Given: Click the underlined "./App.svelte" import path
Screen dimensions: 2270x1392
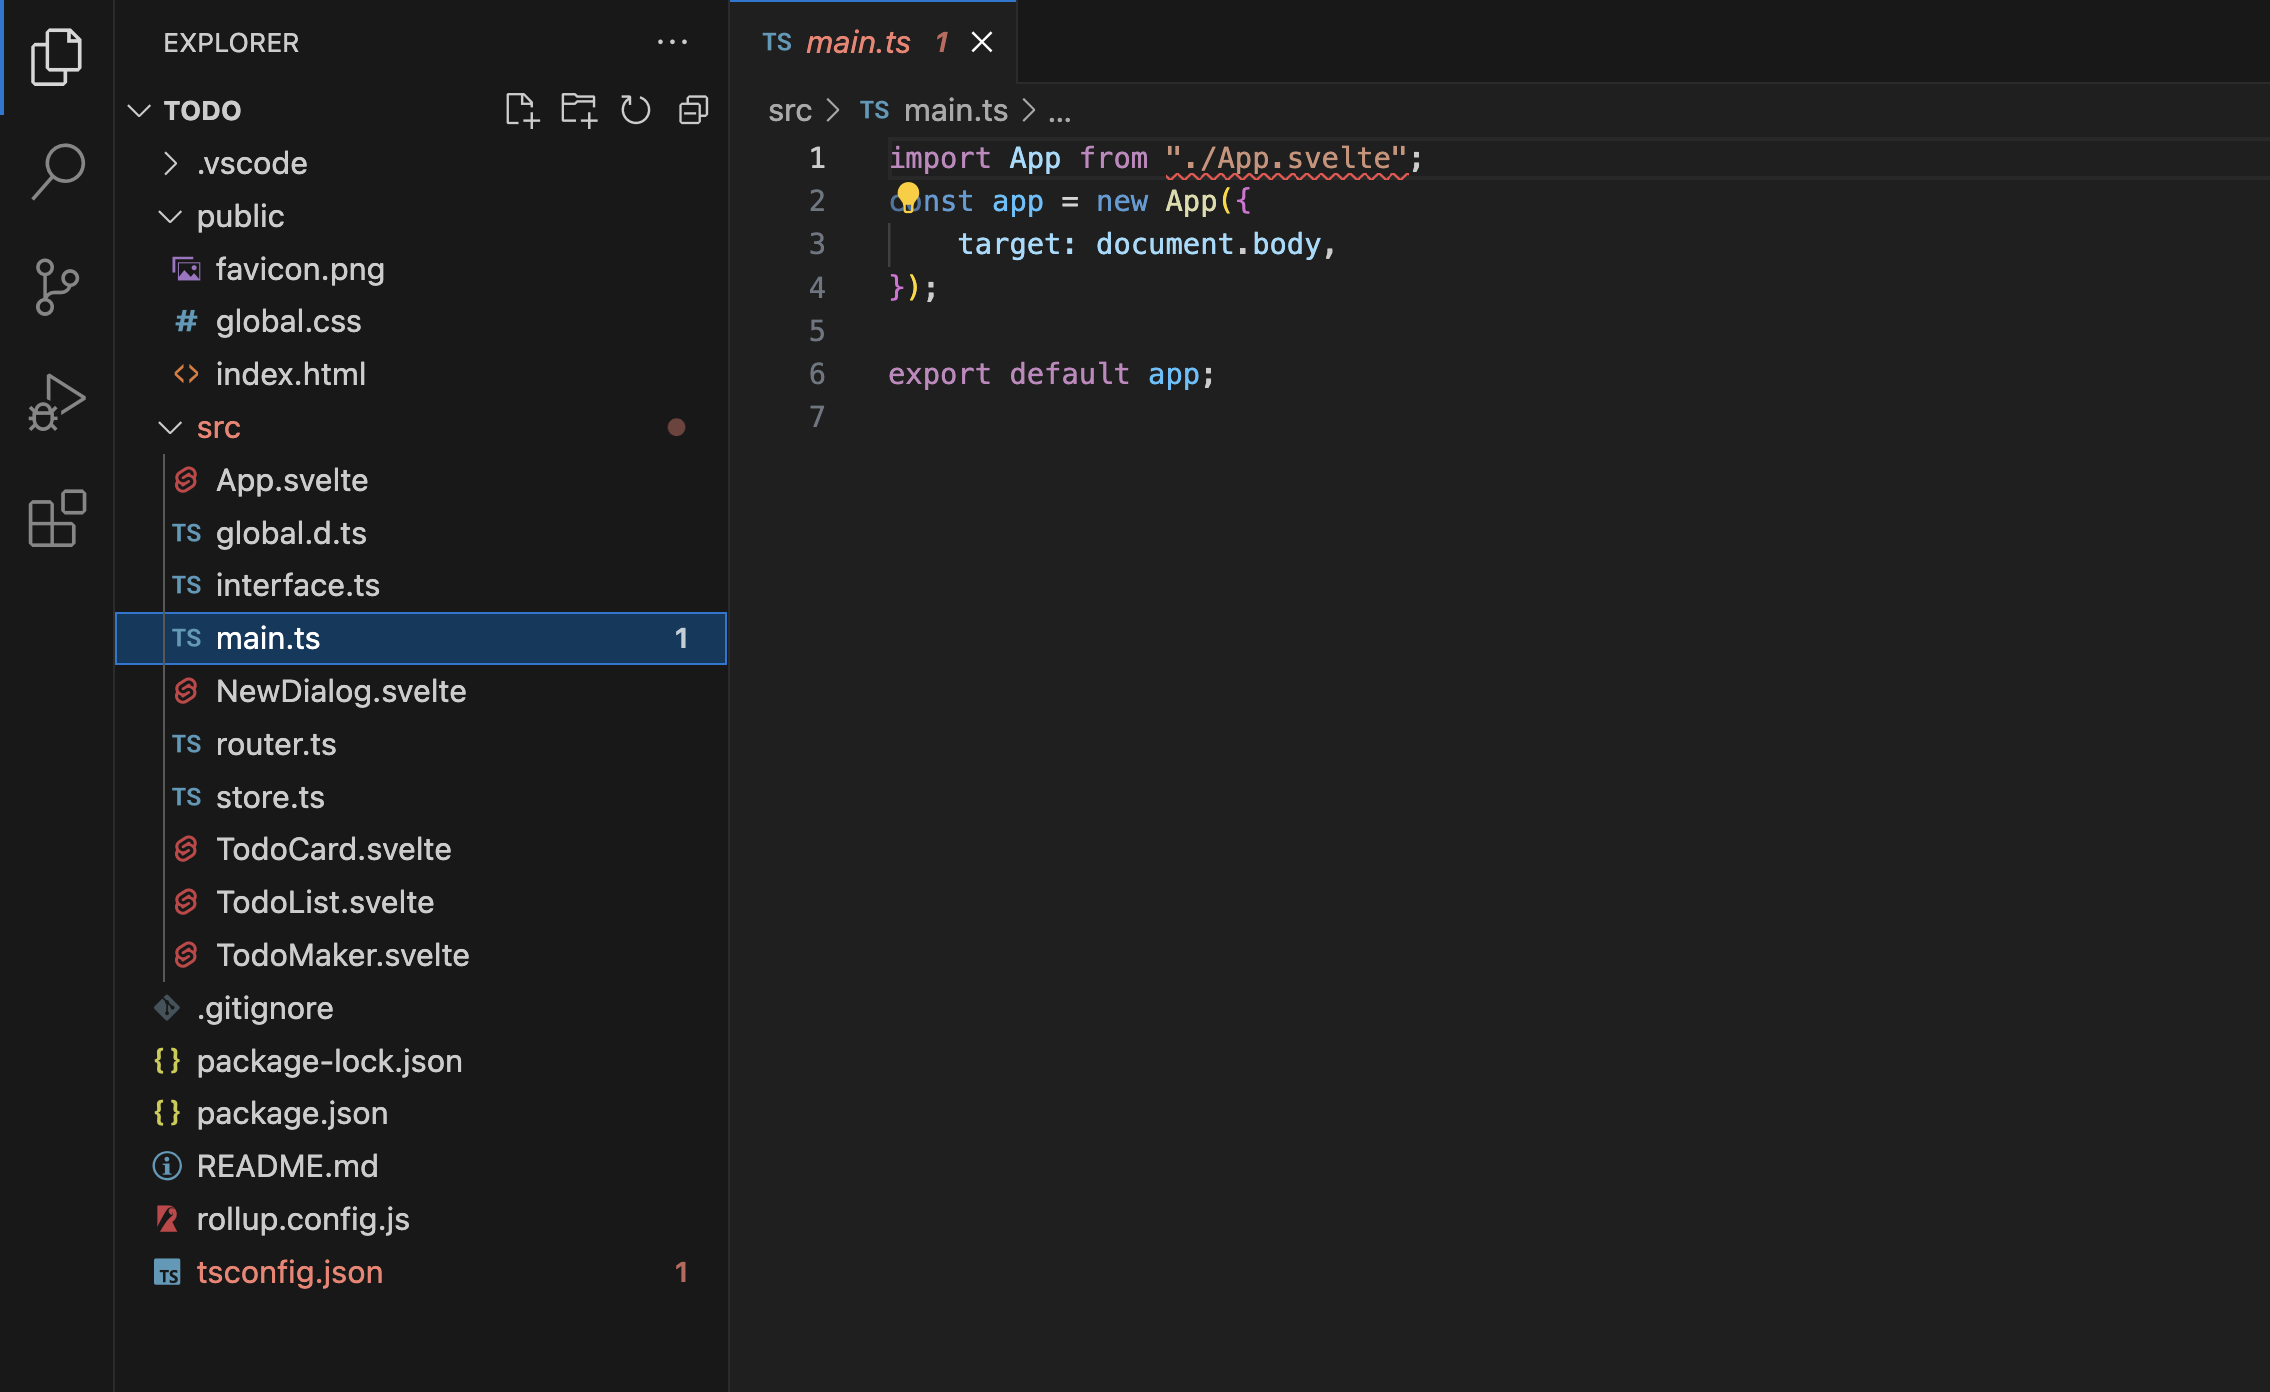Looking at the screenshot, I should [x=1287, y=158].
